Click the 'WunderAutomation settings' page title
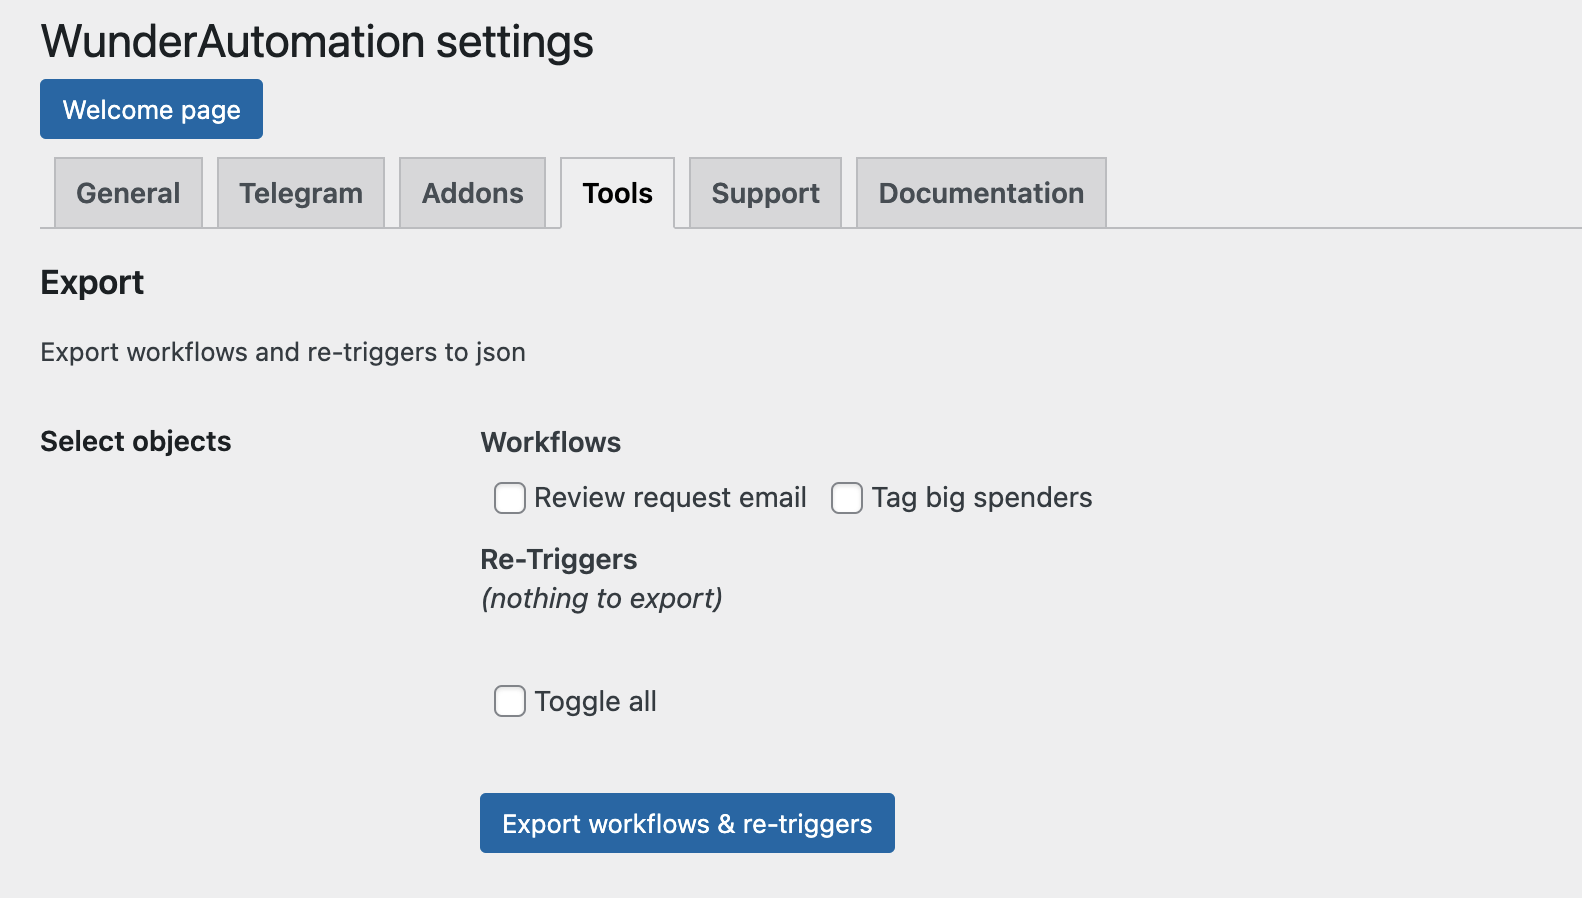The image size is (1582, 898). click(x=317, y=42)
